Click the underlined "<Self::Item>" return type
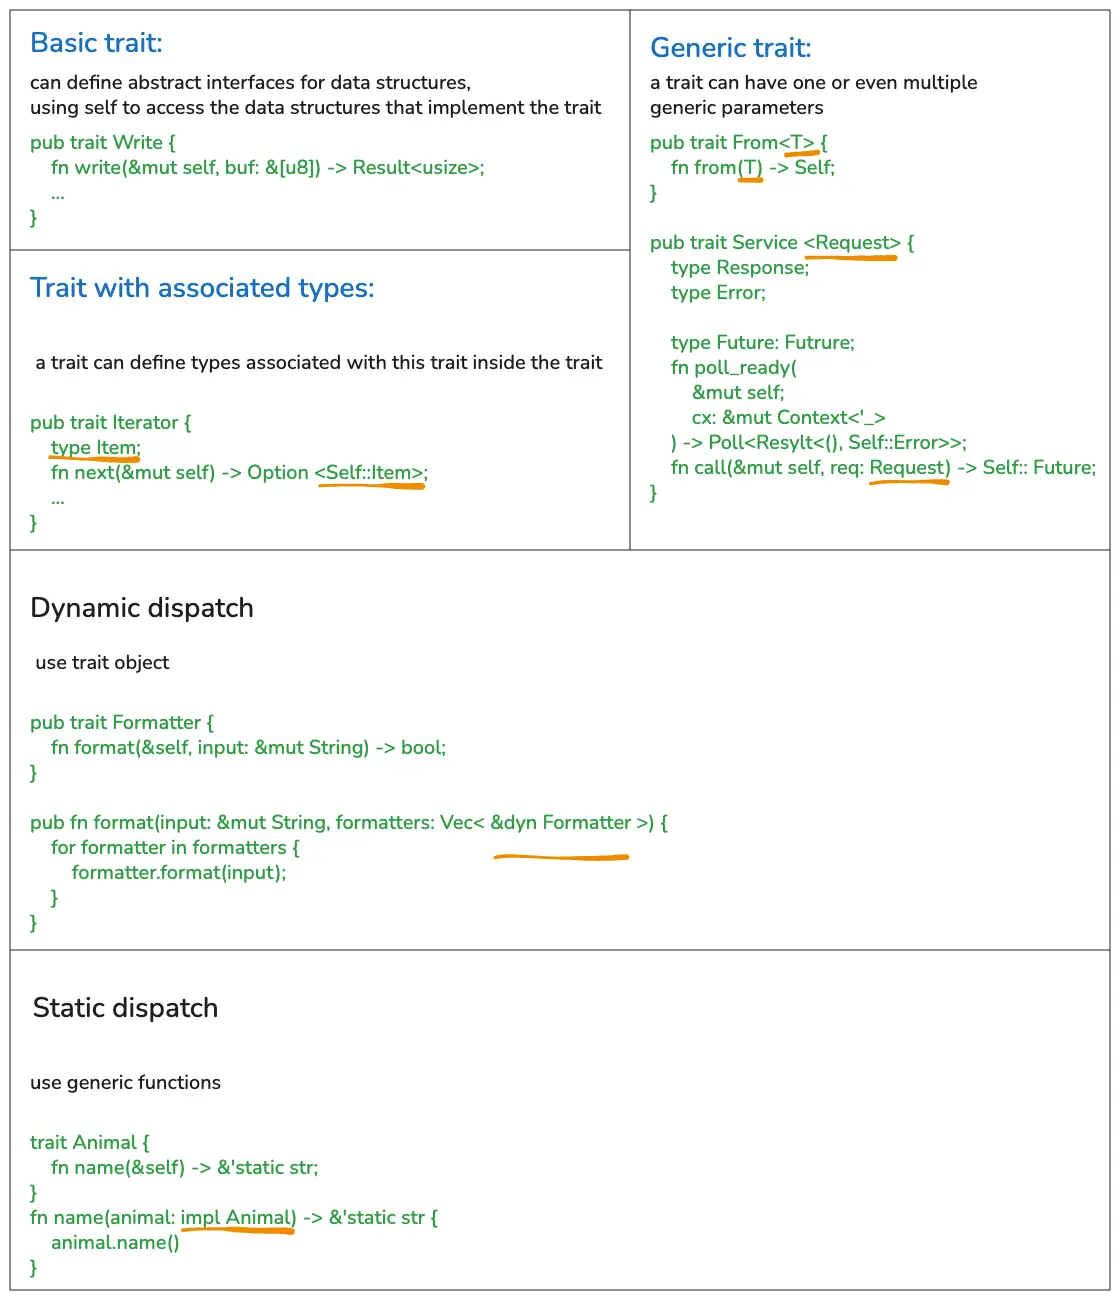The width and height of the screenshot is (1120, 1300). click(x=370, y=473)
